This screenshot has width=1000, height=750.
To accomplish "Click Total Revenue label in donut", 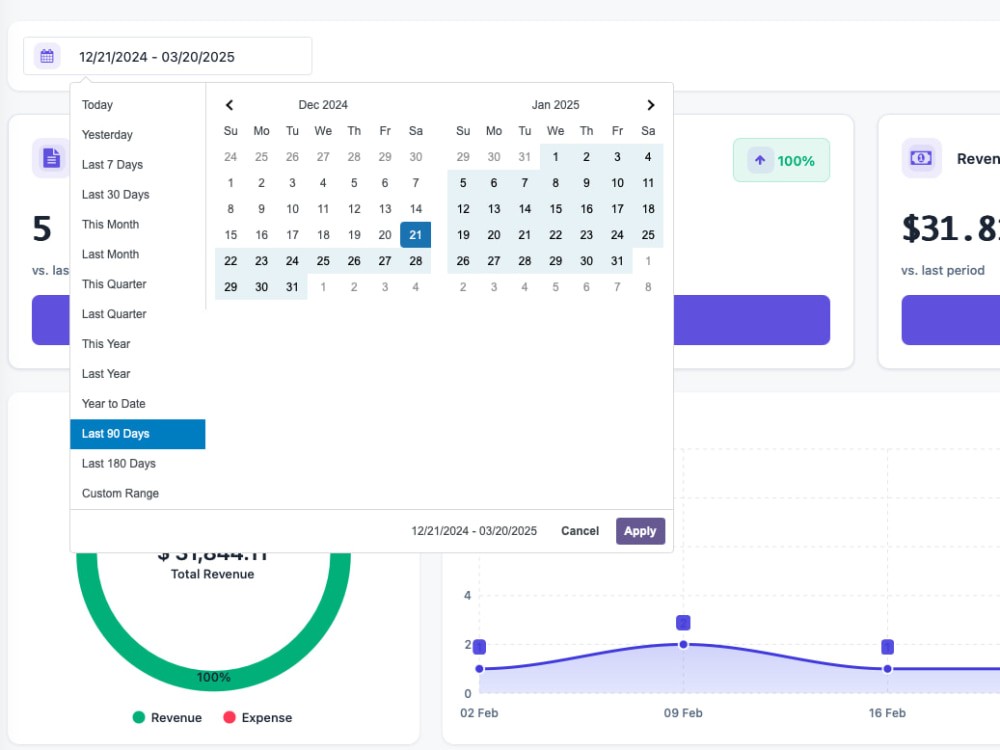I will pos(212,574).
